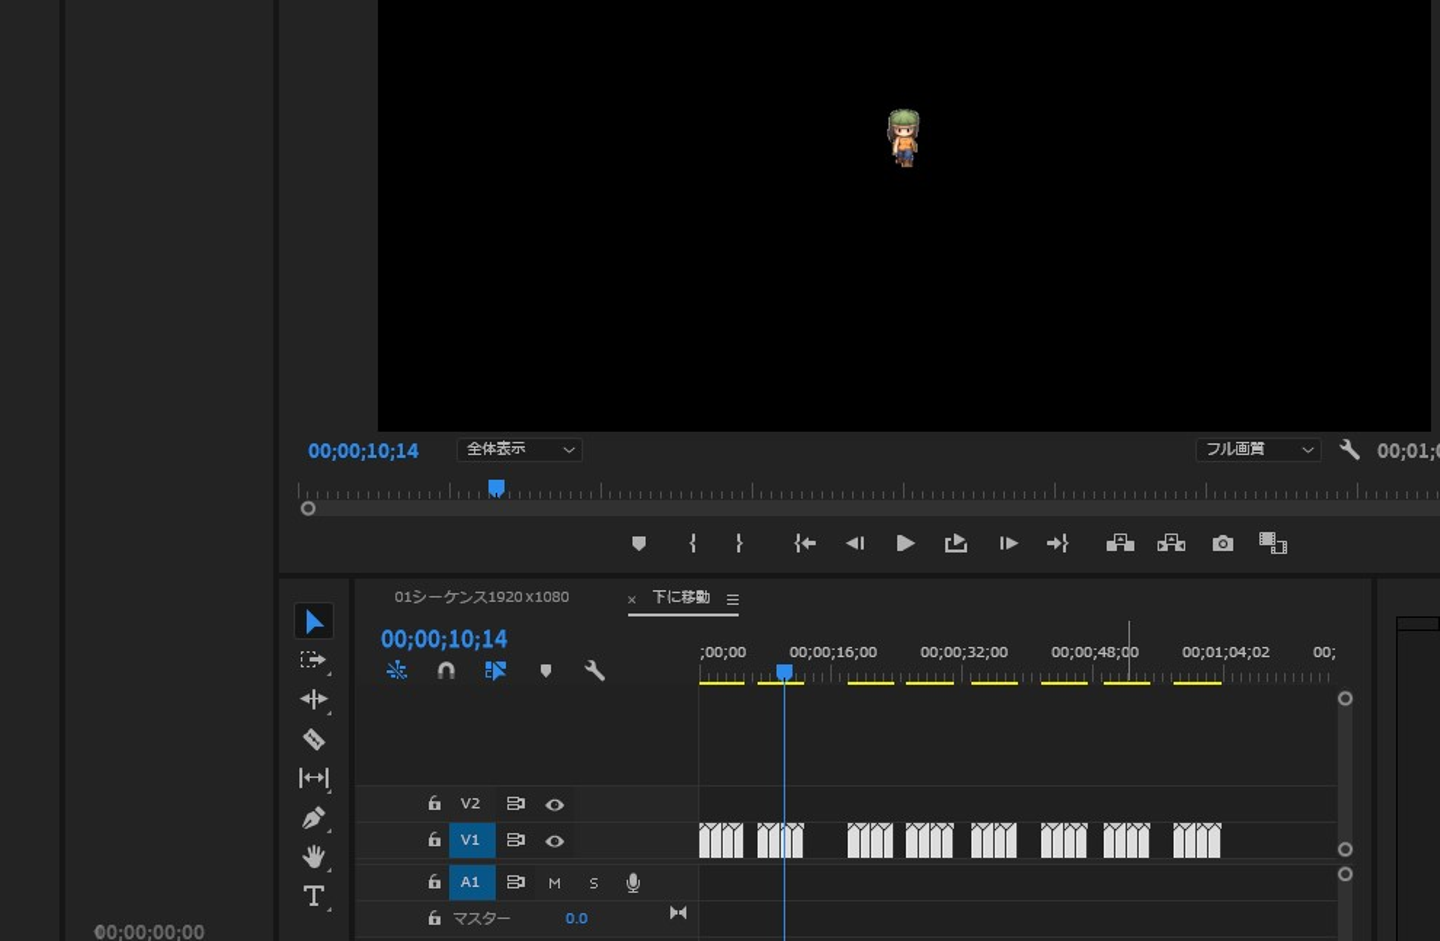Hide the V2 track output

(554, 804)
